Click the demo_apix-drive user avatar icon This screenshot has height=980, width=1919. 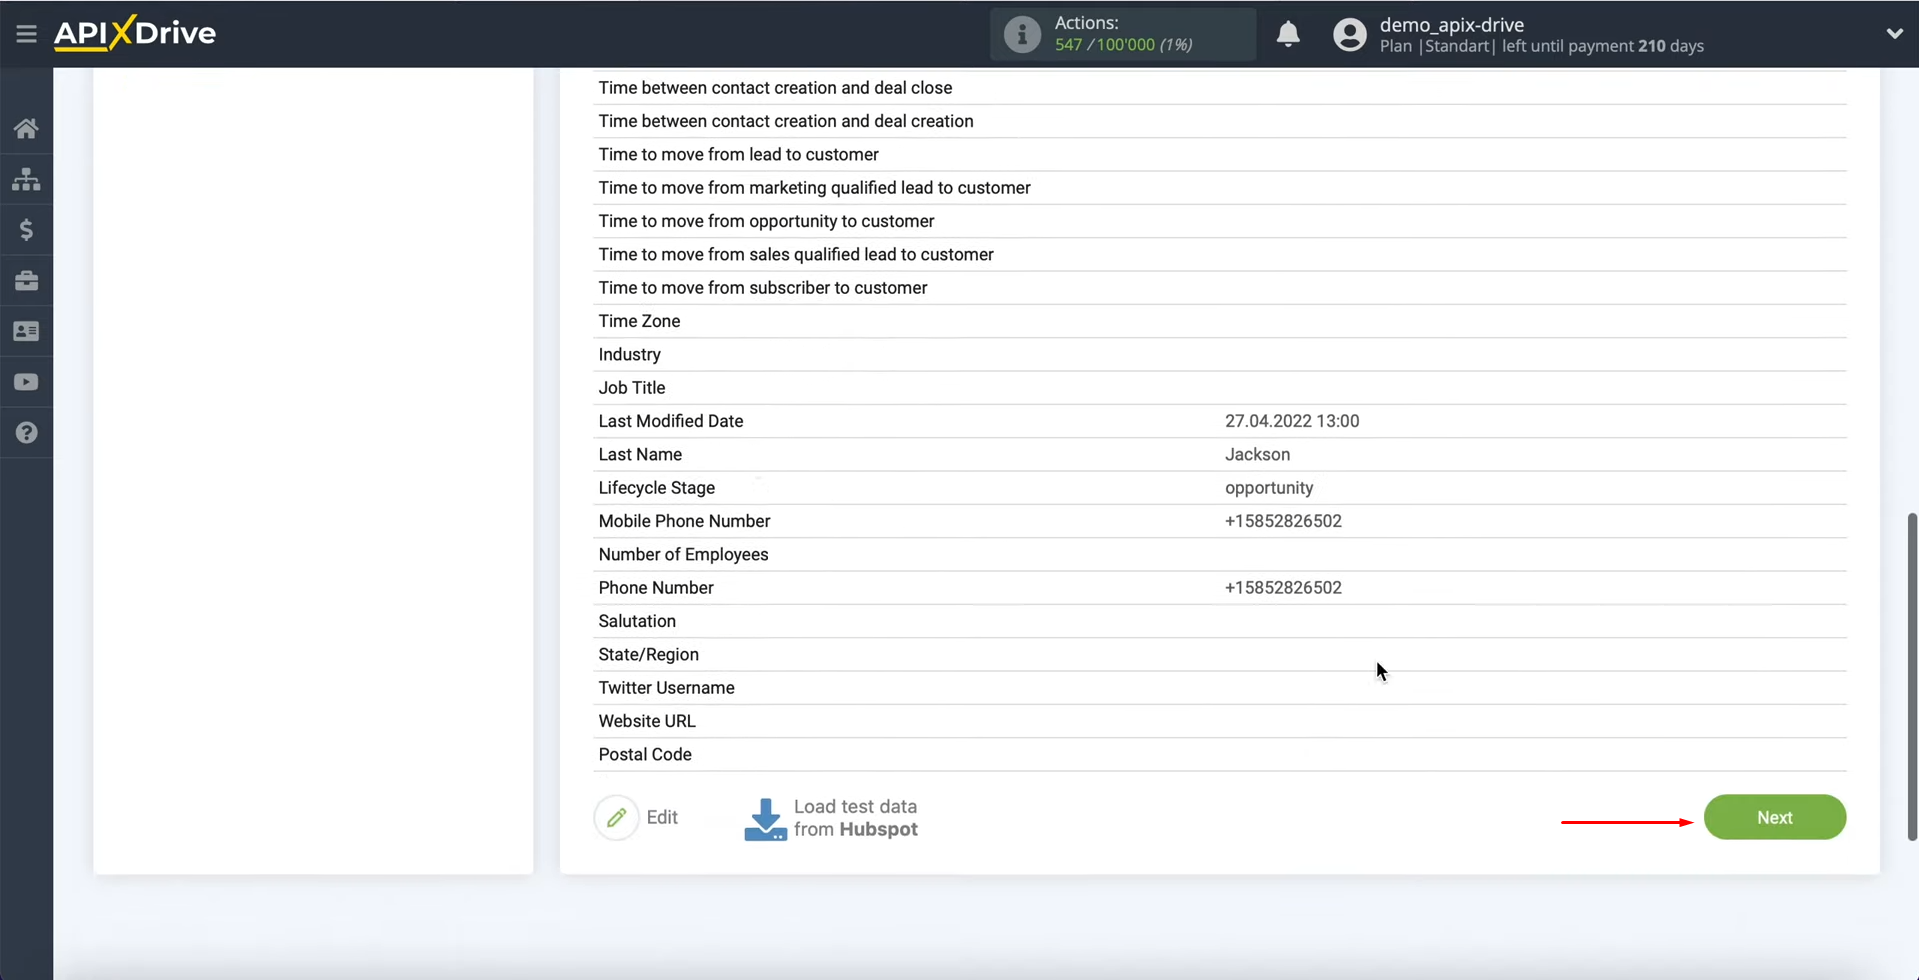(1349, 34)
